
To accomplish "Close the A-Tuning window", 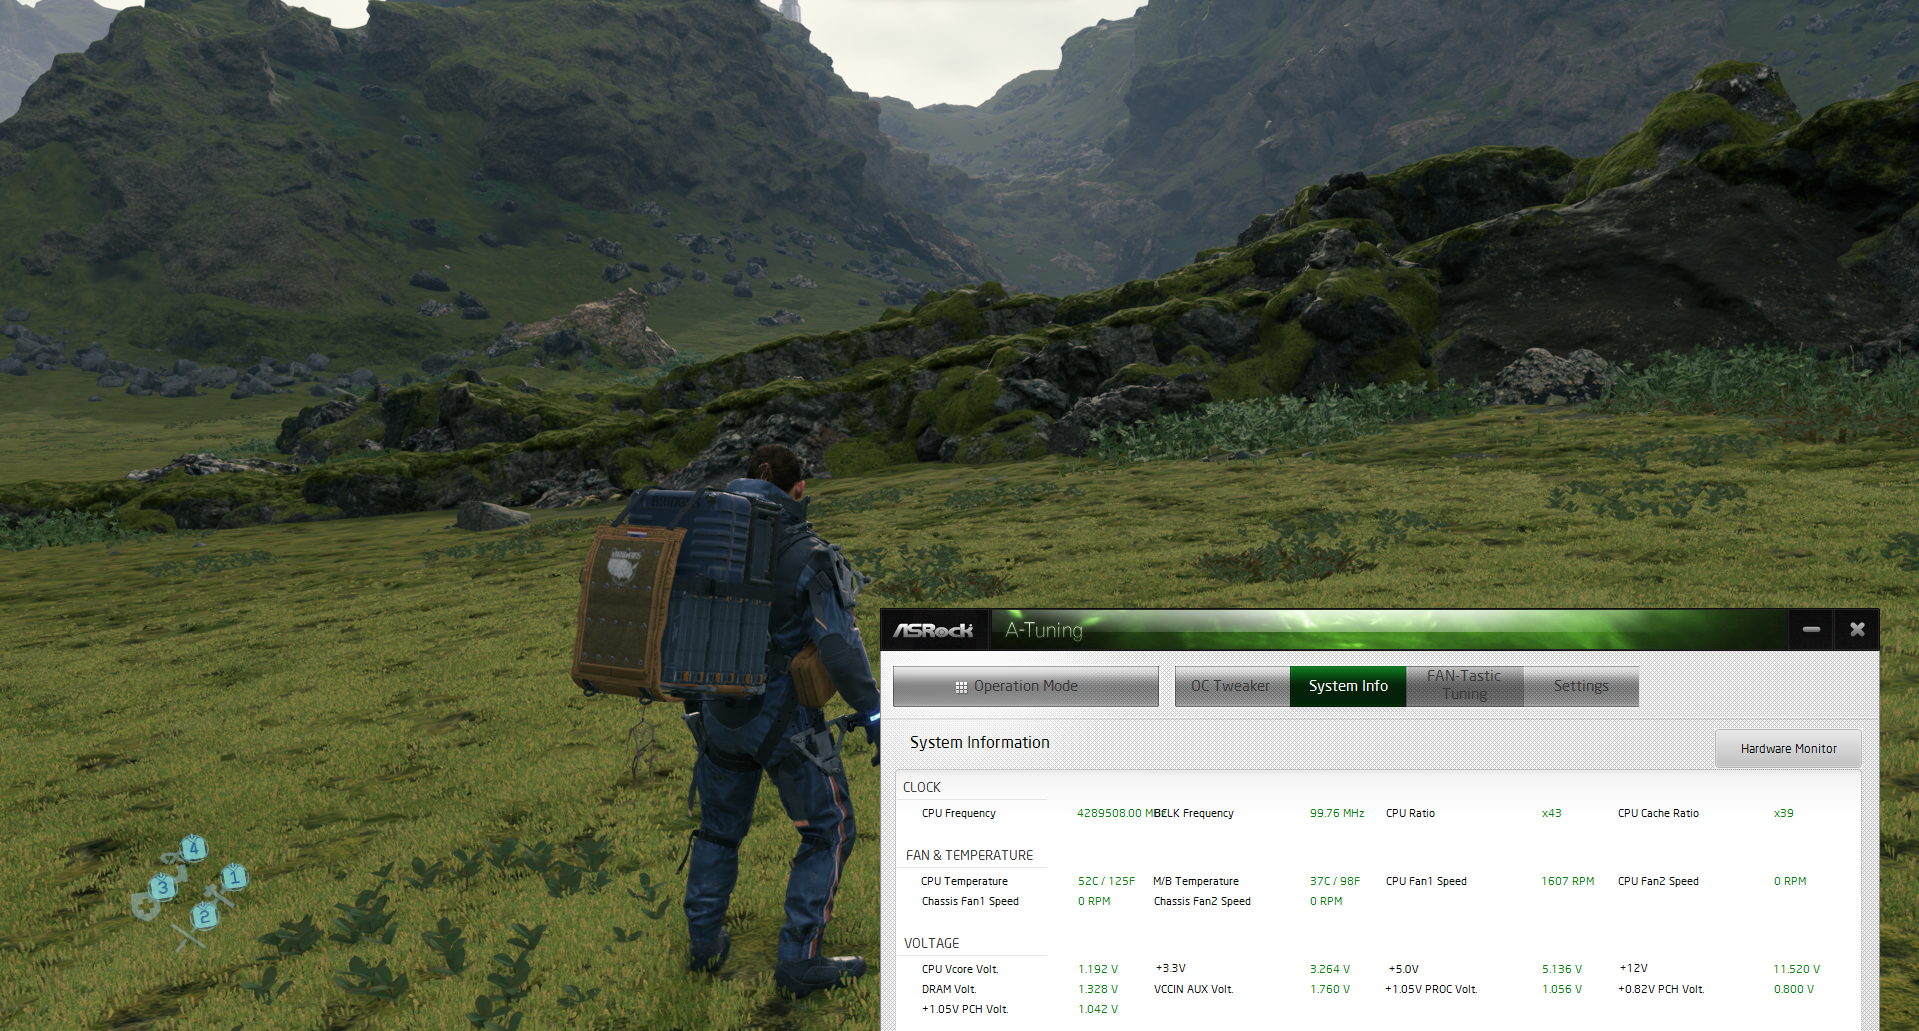I will (x=1857, y=630).
